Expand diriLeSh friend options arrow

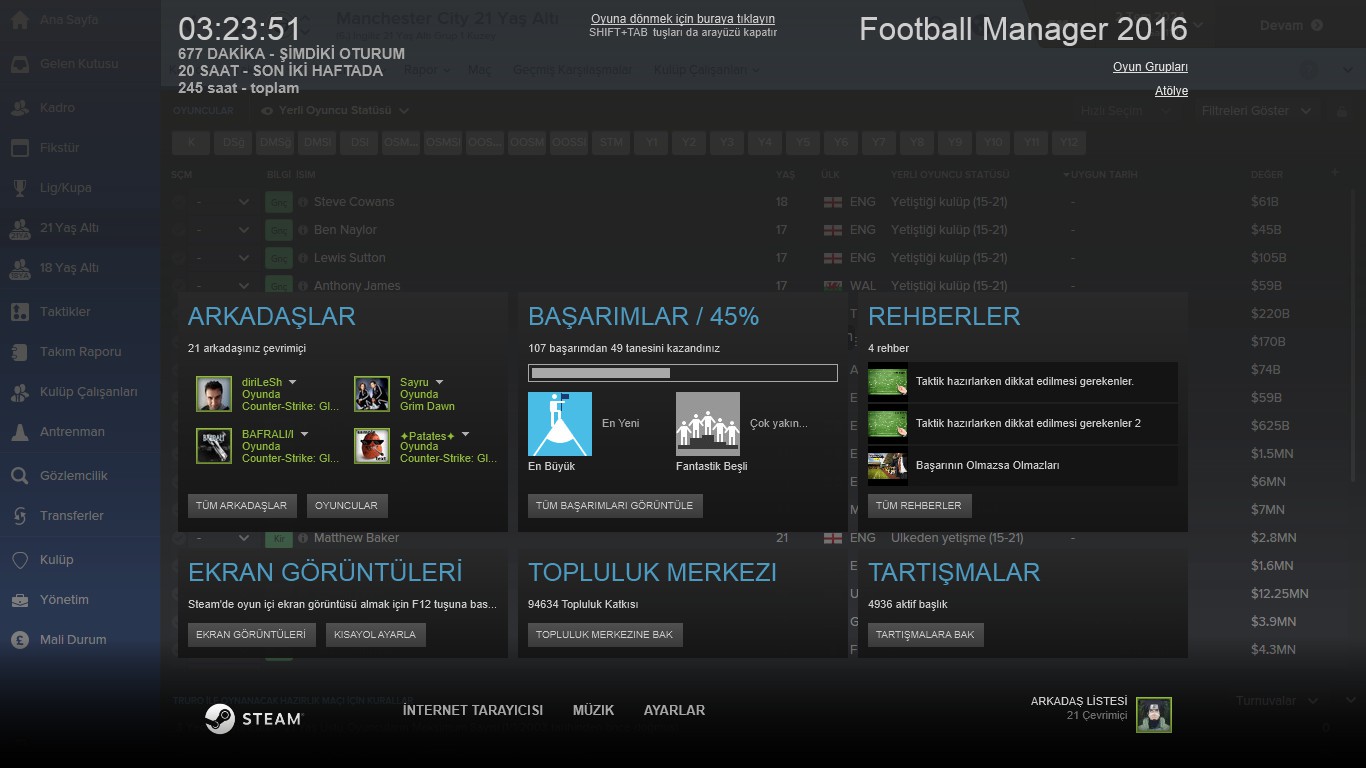point(293,383)
